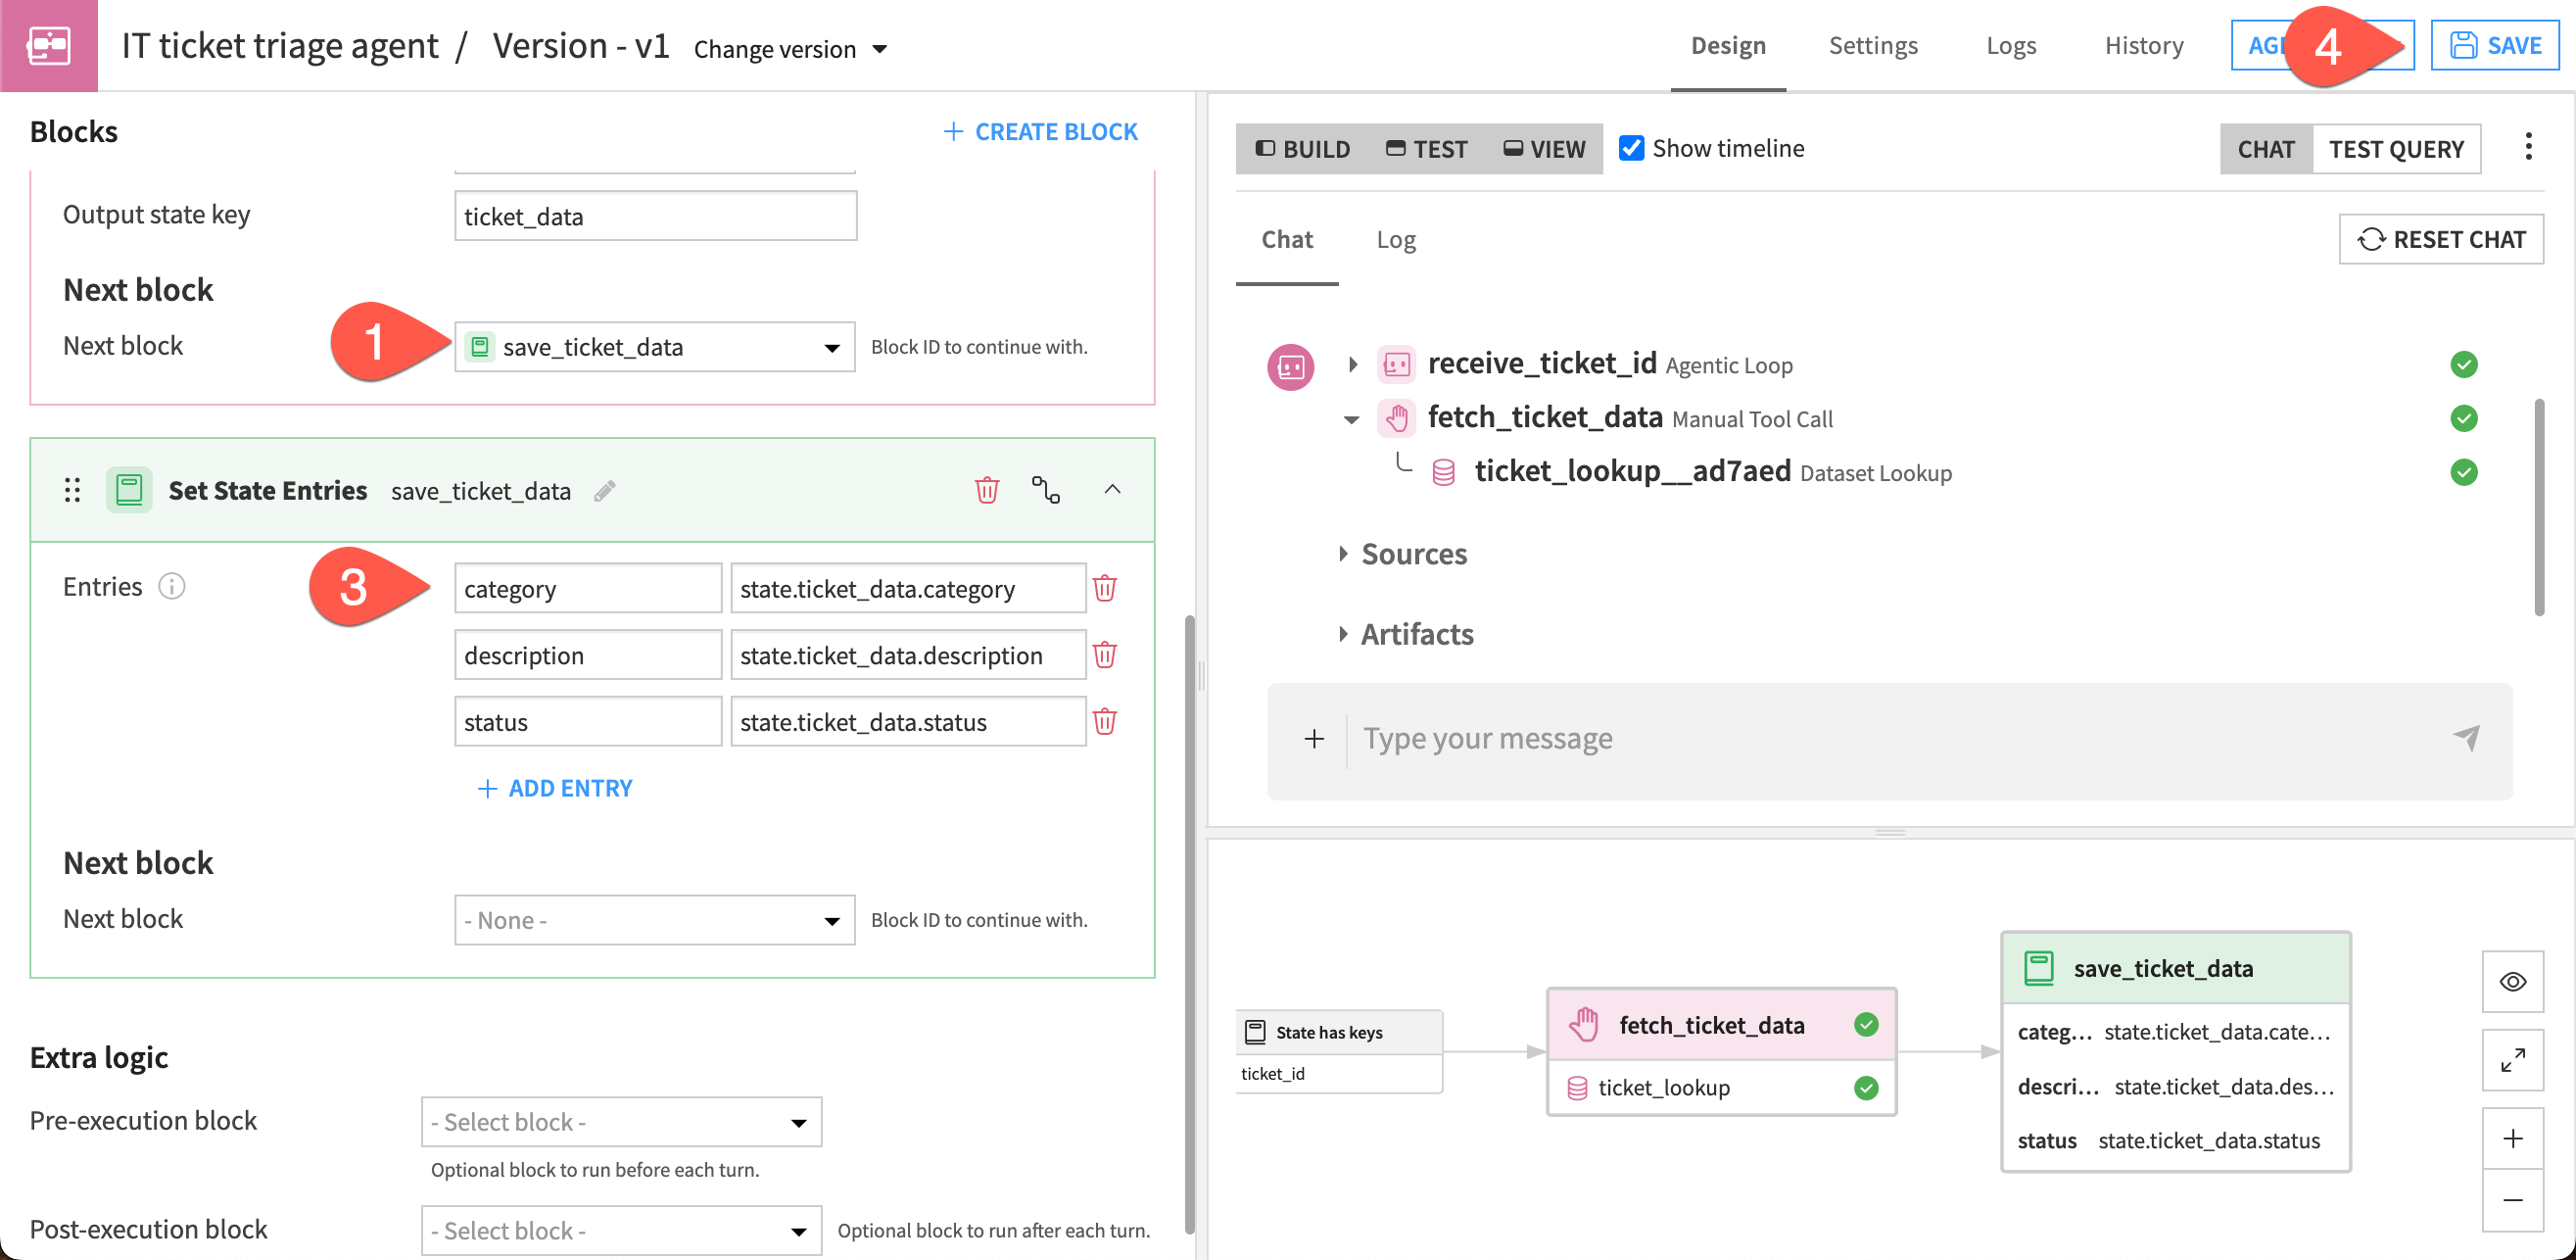
Task: Switch to the Chat sub-tab
Action: (1286, 239)
